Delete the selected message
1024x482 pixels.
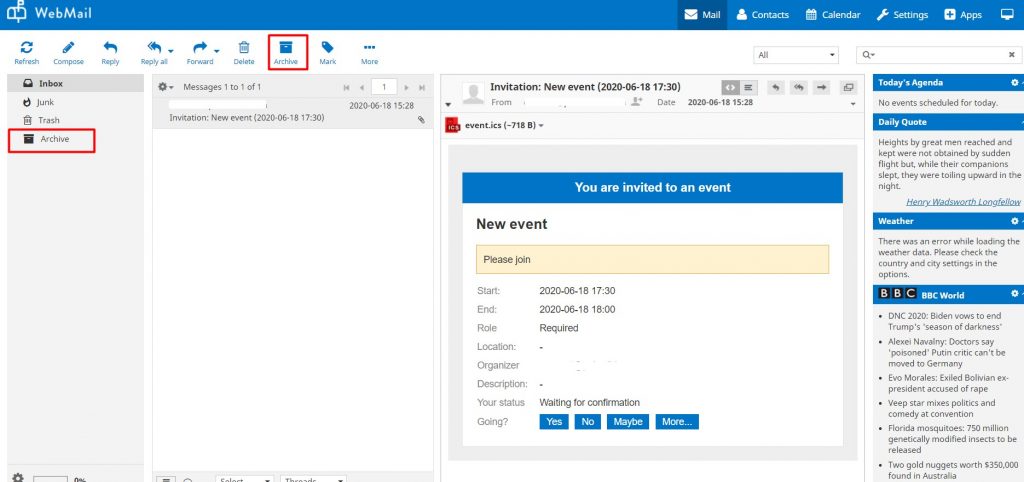244,52
